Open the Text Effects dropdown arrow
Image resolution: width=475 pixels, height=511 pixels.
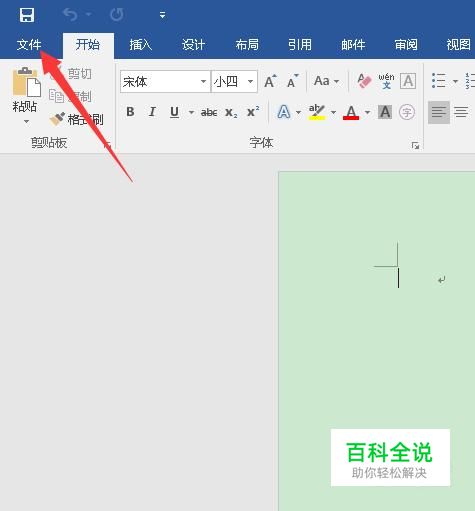pos(298,112)
